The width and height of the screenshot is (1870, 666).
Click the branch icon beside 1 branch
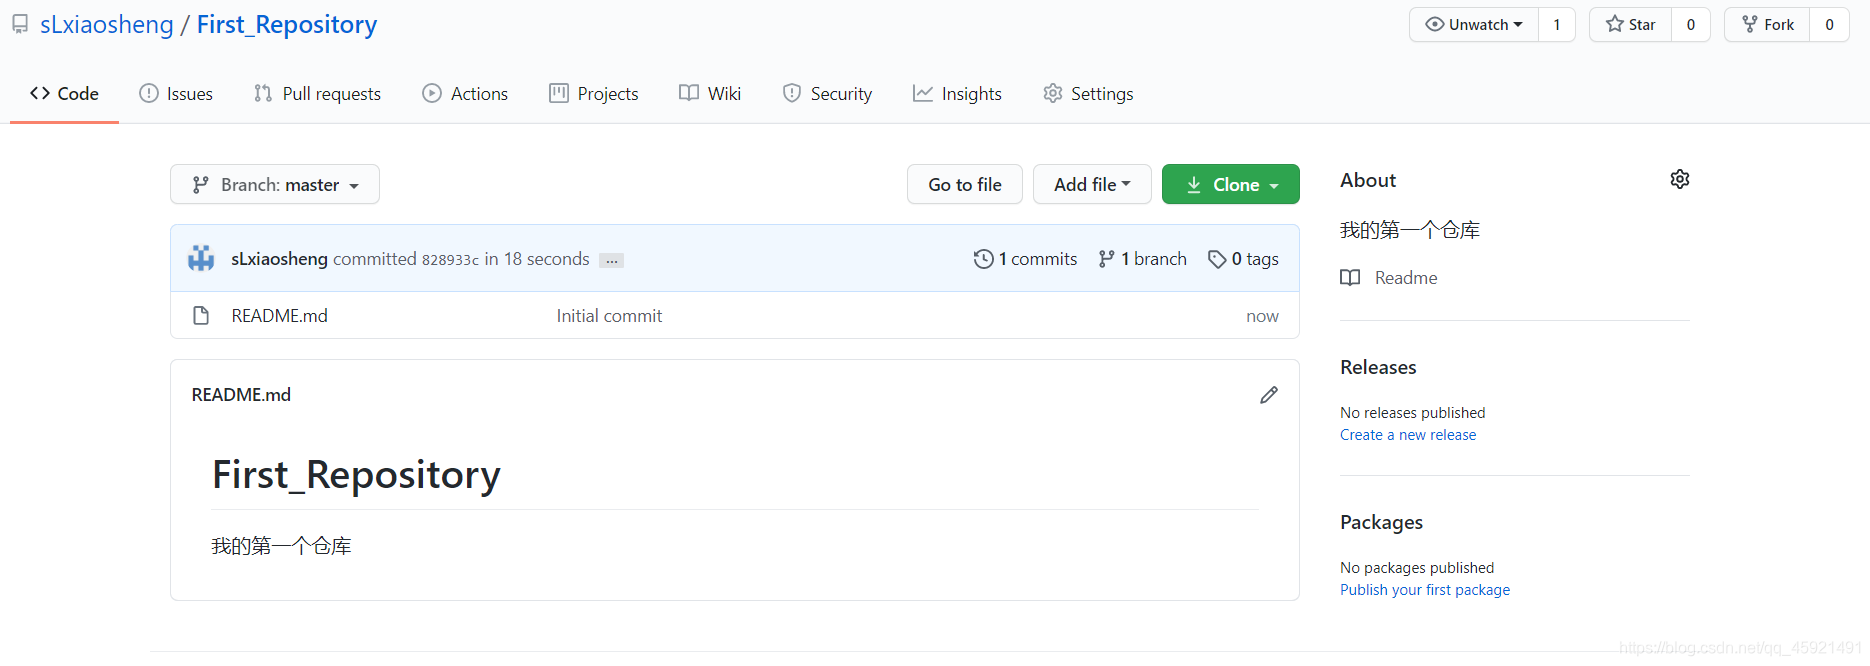pyautogui.click(x=1106, y=259)
